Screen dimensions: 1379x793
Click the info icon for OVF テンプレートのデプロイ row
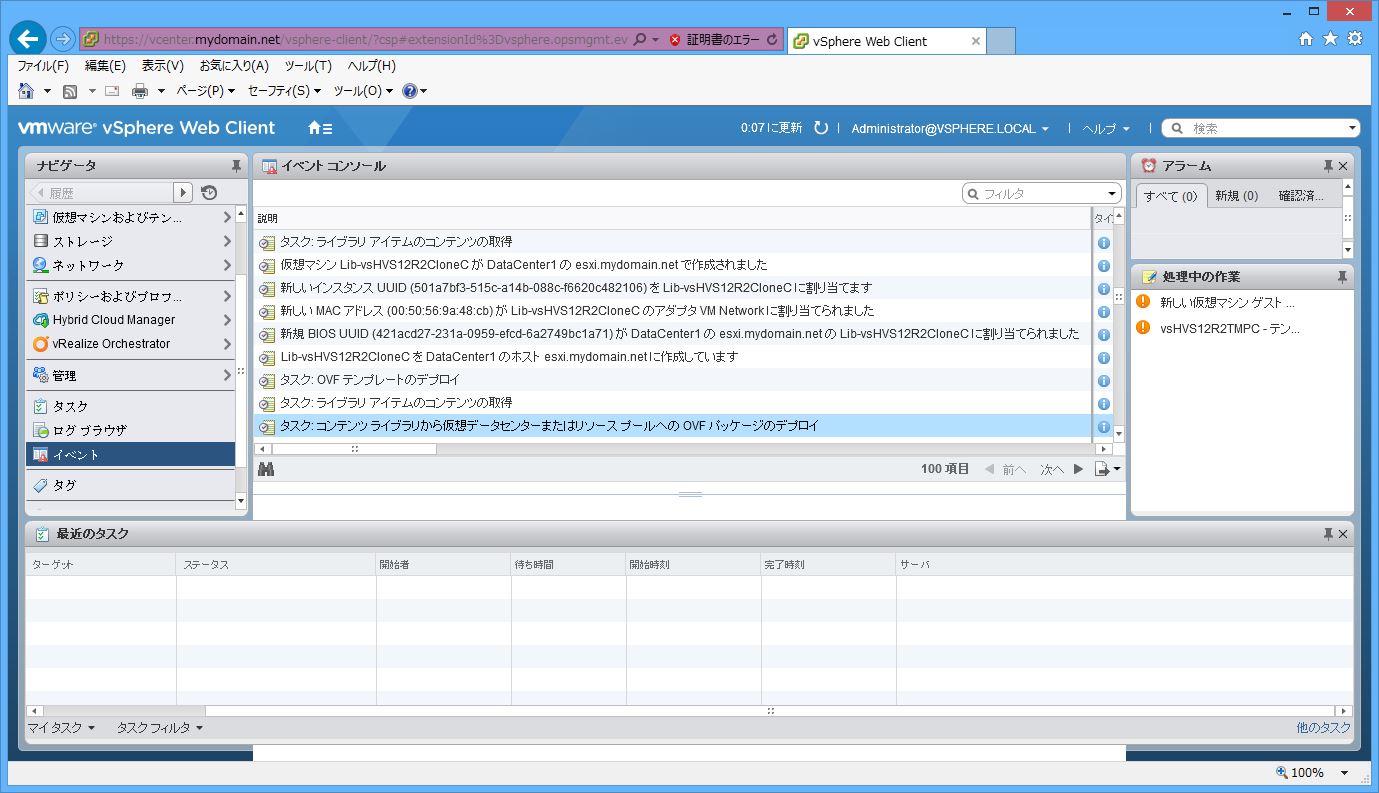click(x=1104, y=381)
